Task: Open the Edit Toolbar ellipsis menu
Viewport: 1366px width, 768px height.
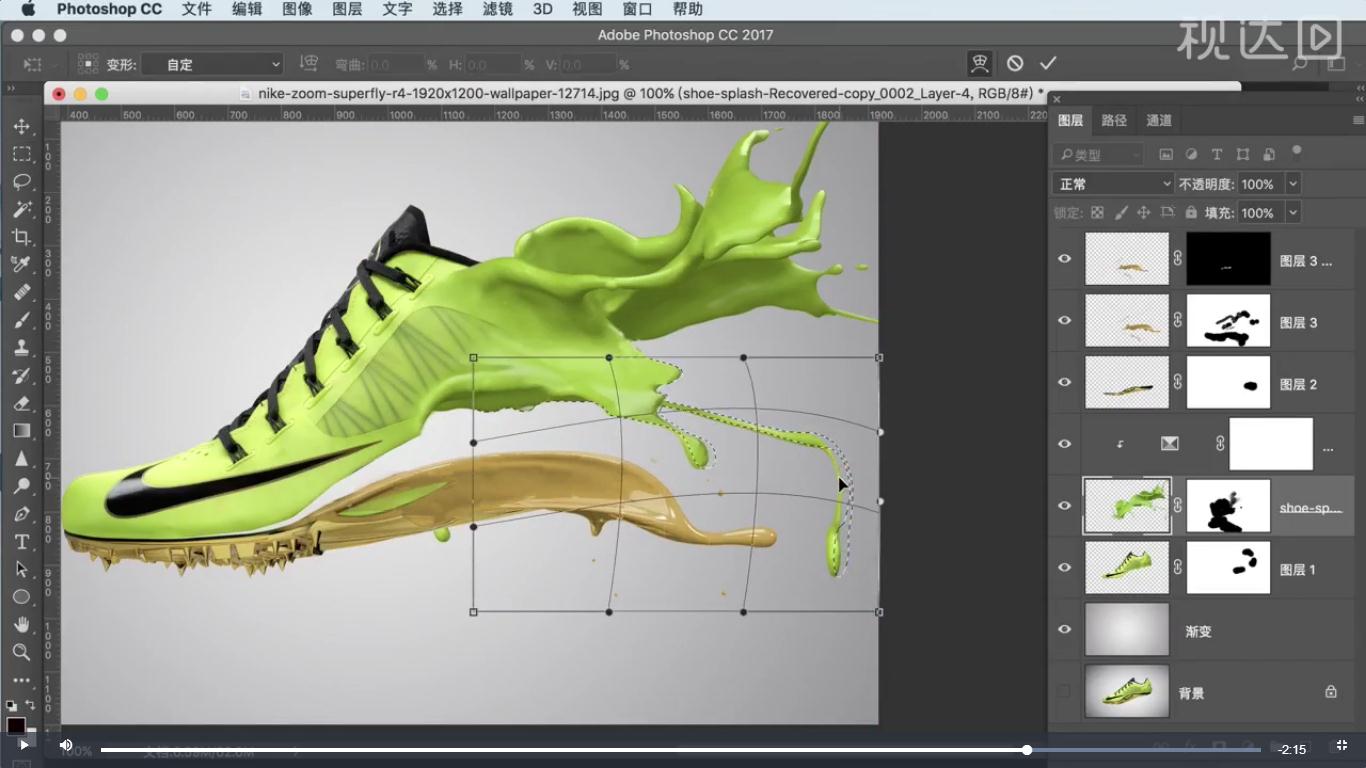Action: tap(21, 680)
